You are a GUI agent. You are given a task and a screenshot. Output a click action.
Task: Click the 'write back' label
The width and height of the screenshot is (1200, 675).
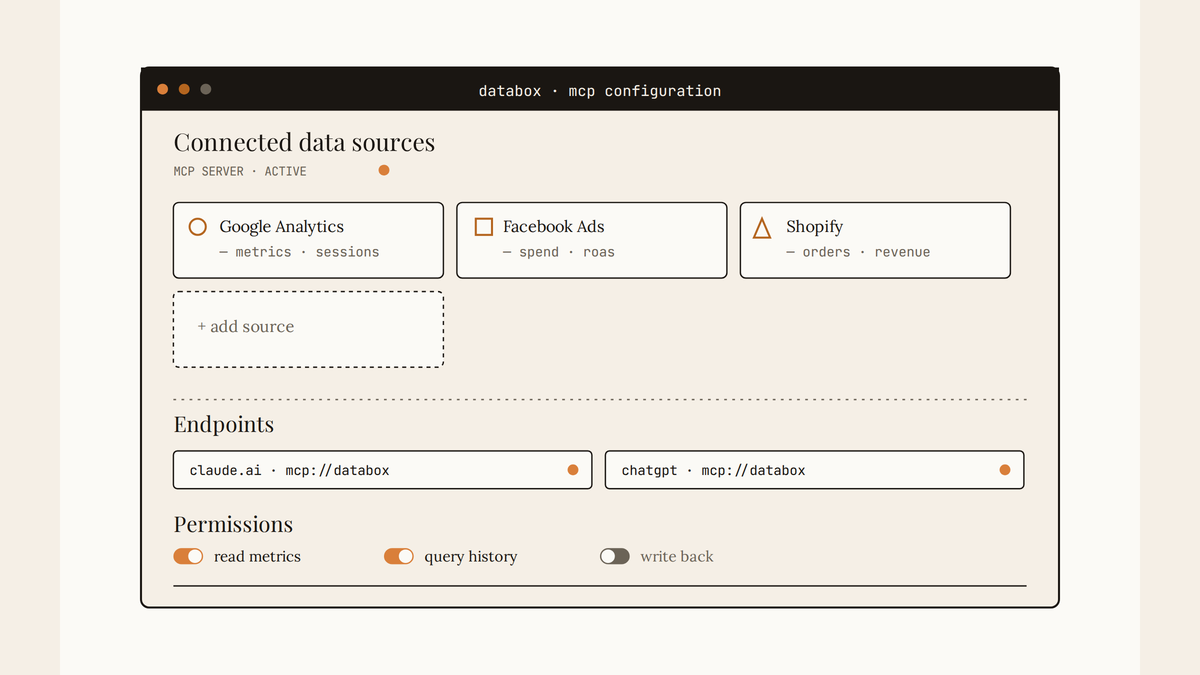click(x=677, y=556)
